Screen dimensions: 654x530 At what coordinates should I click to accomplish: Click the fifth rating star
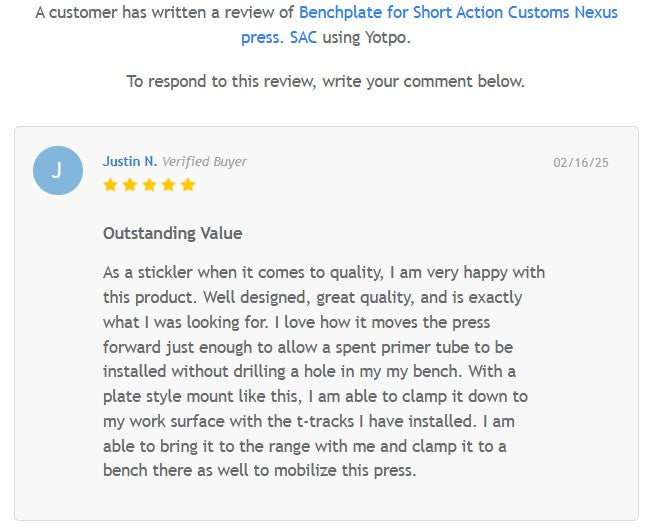coord(188,185)
